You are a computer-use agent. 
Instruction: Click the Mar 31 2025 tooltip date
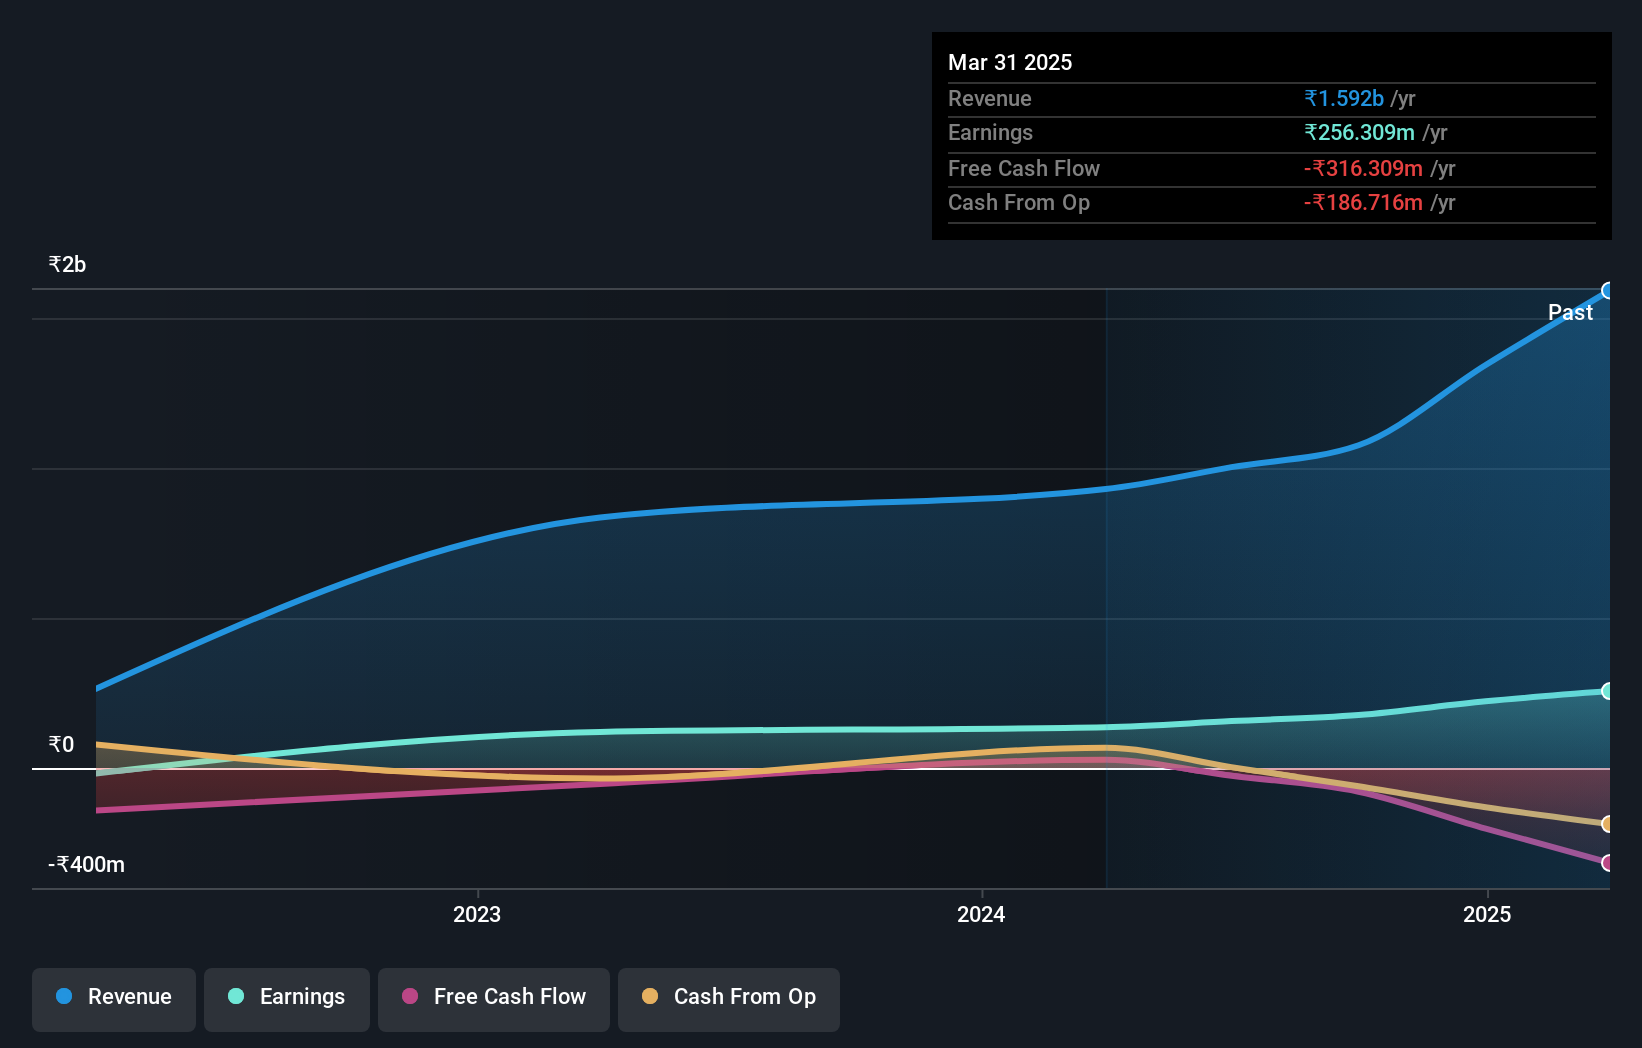[x=1010, y=62]
